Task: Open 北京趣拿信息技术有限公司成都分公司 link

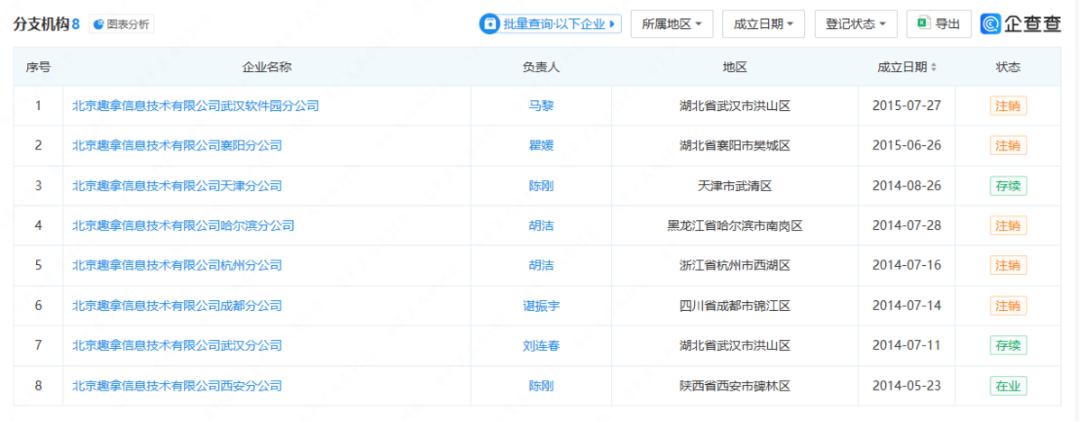Action: pyautogui.click(x=177, y=306)
